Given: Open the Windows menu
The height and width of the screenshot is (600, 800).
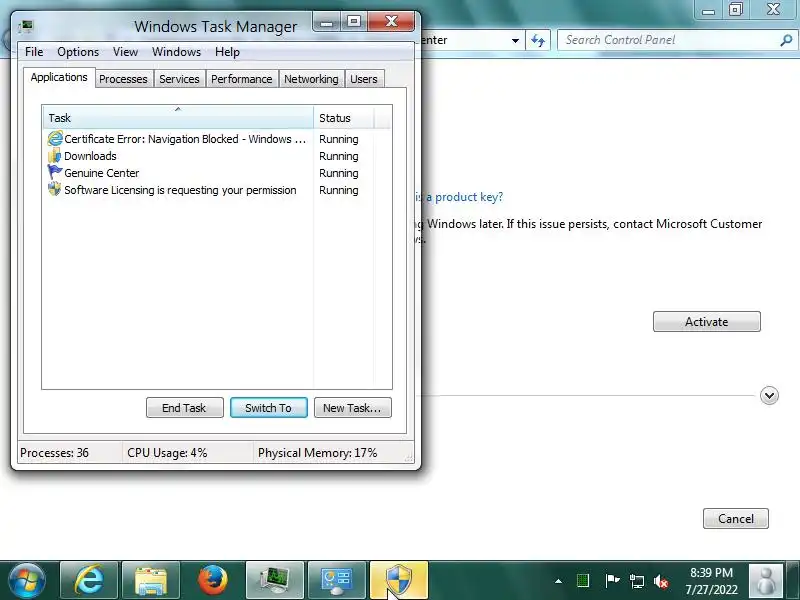Looking at the screenshot, I should pos(177,52).
